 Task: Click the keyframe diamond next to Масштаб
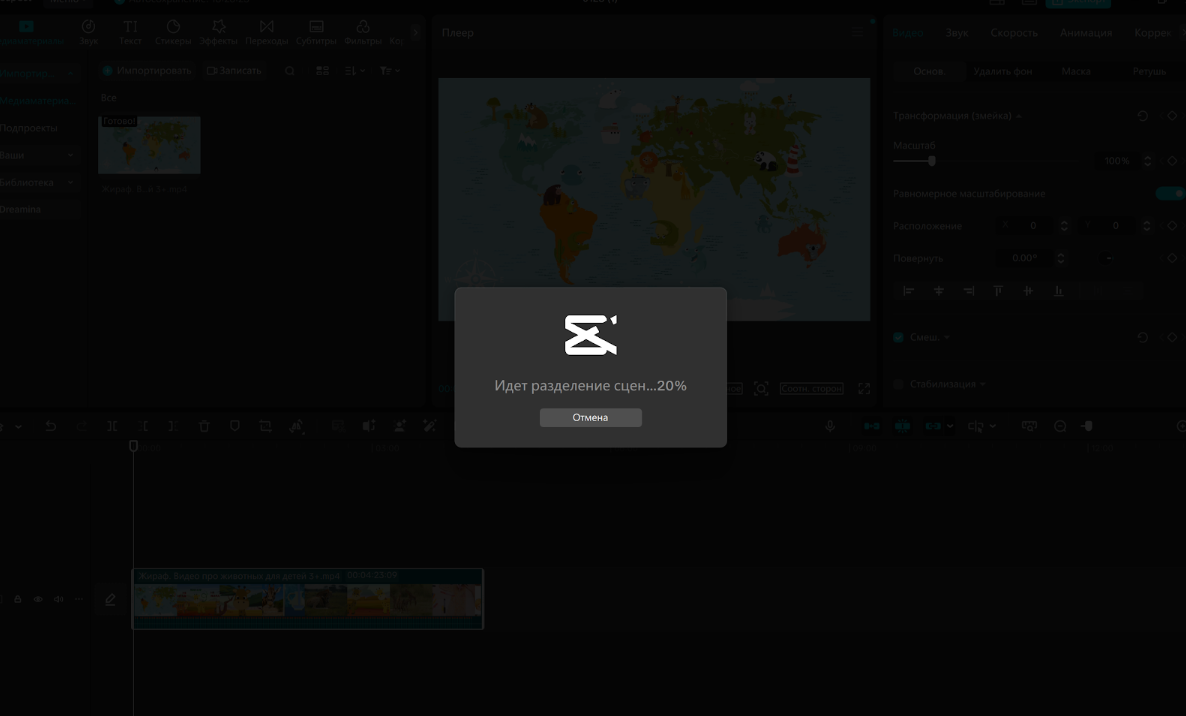(1172, 160)
